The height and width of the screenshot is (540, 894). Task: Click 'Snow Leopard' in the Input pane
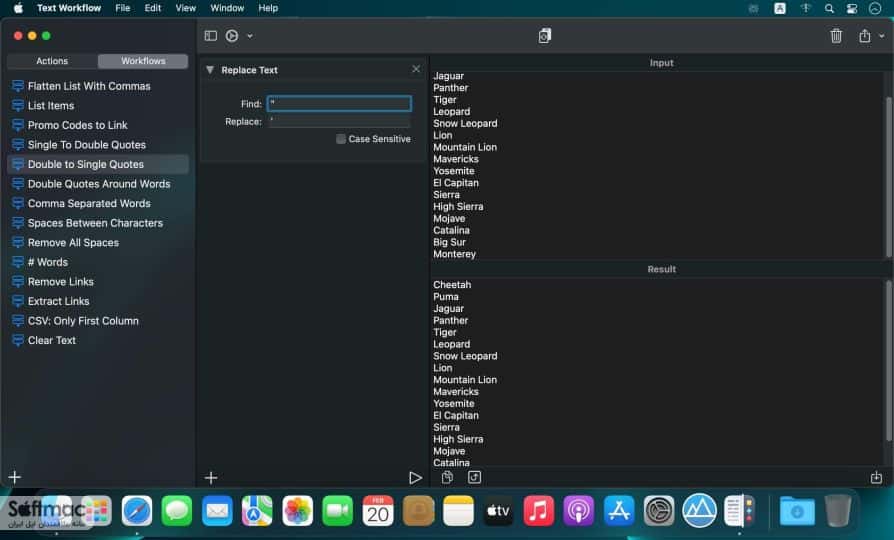(465, 123)
